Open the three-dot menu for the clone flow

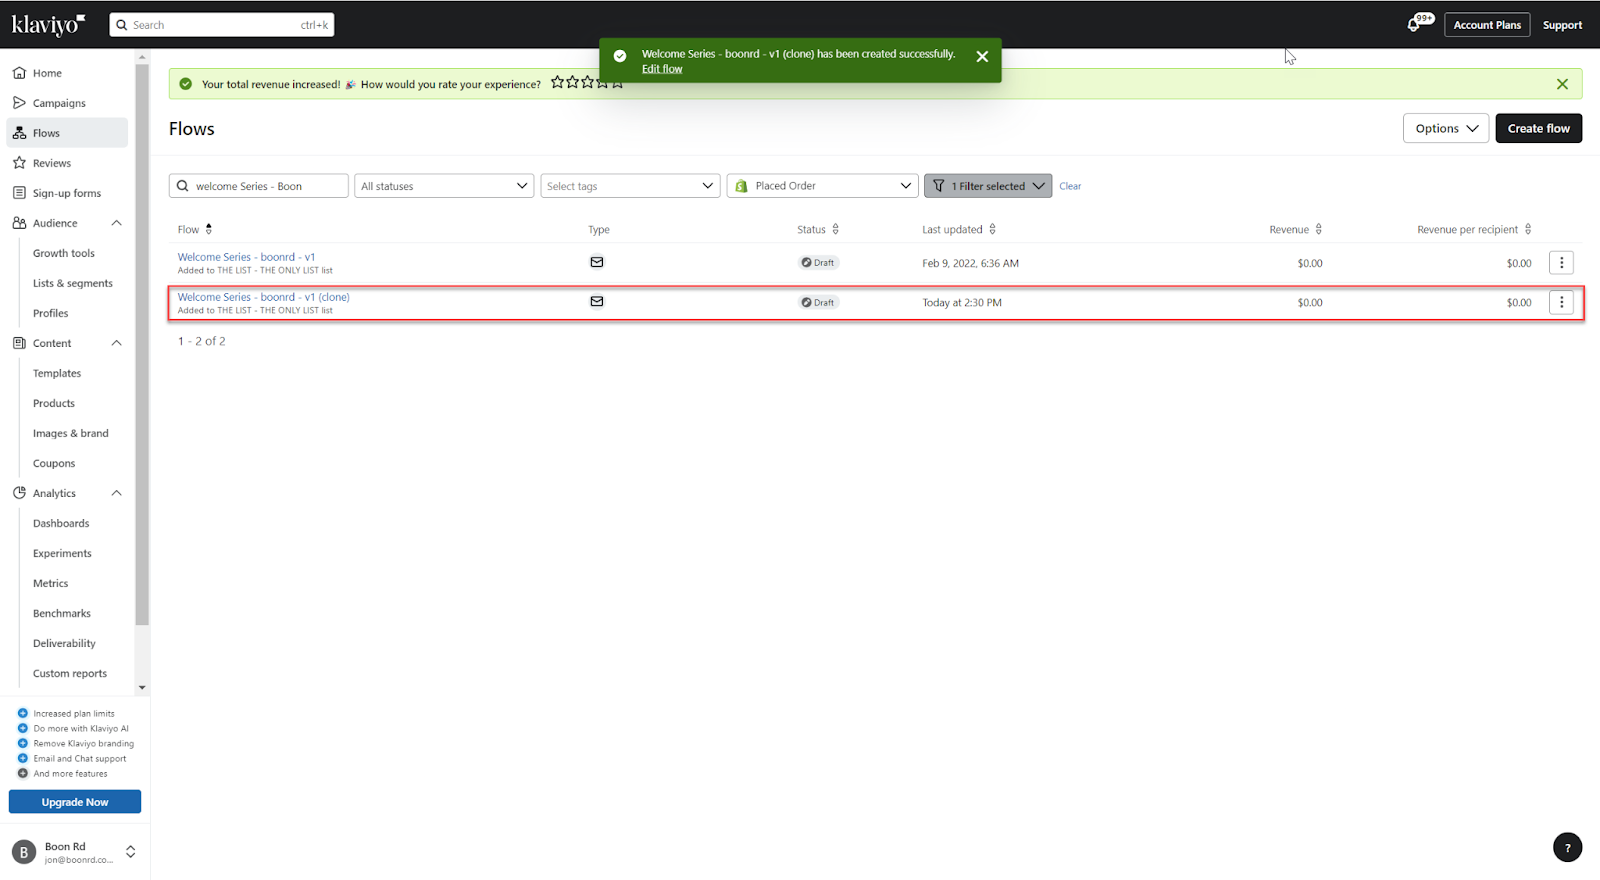1561,302
